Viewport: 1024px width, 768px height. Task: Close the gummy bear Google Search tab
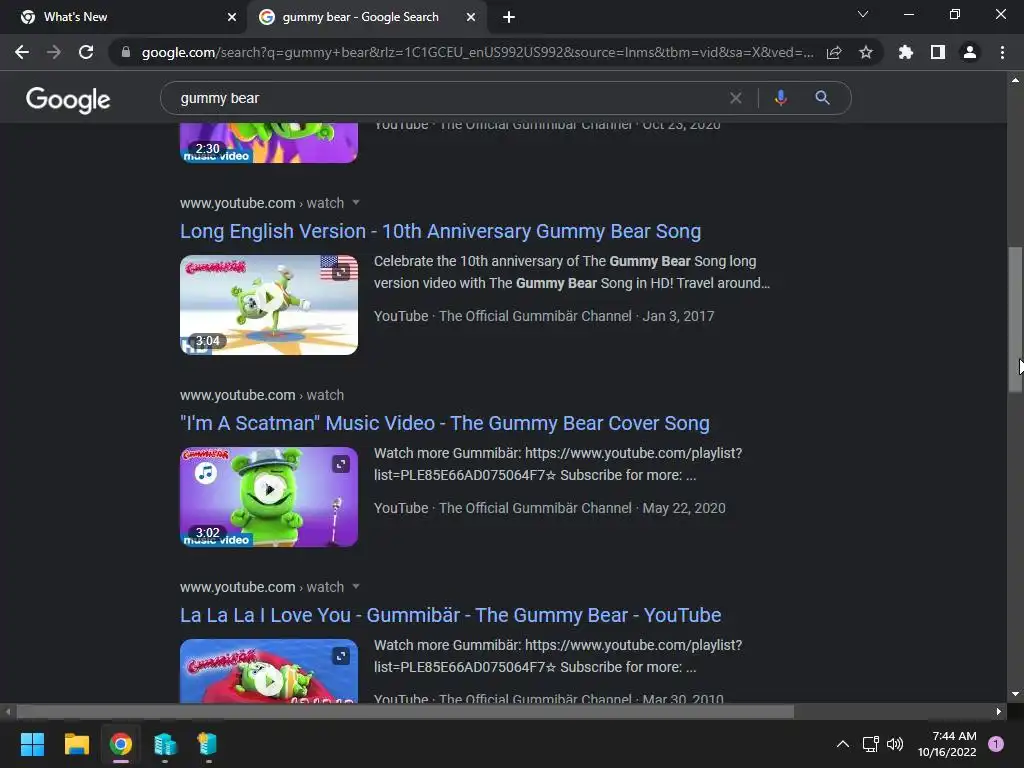click(x=471, y=17)
